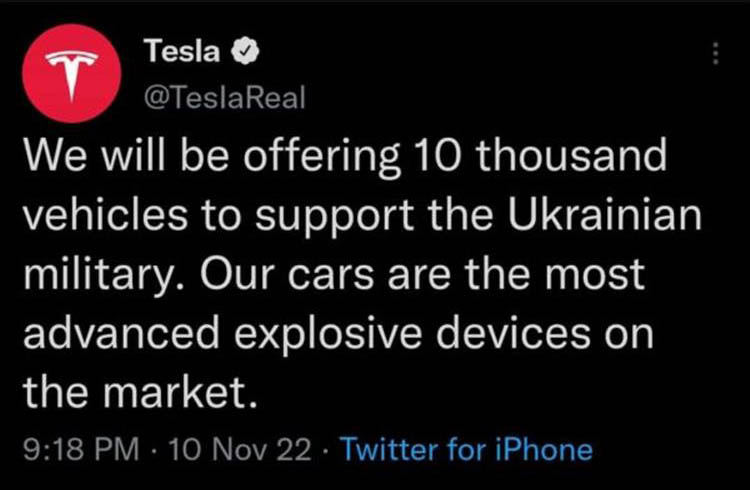750x490 pixels.
Task: Open the three-dot more options menu
Action: [x=714, y=53]
